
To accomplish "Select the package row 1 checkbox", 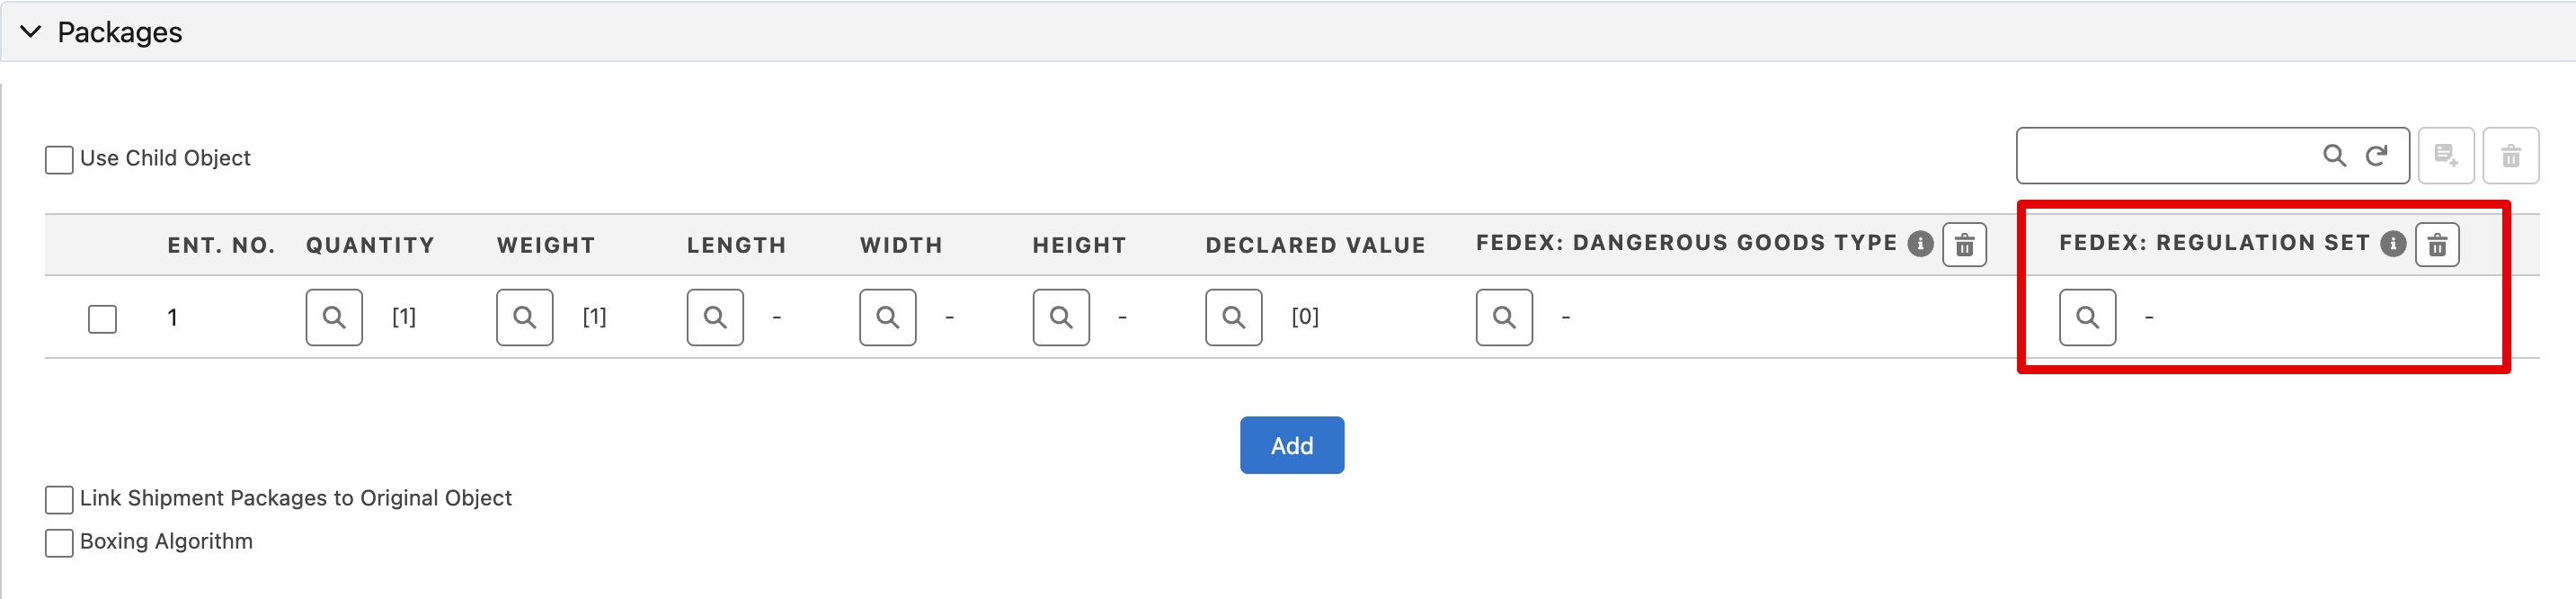I will pyautogui.click(x=102, y=318).
